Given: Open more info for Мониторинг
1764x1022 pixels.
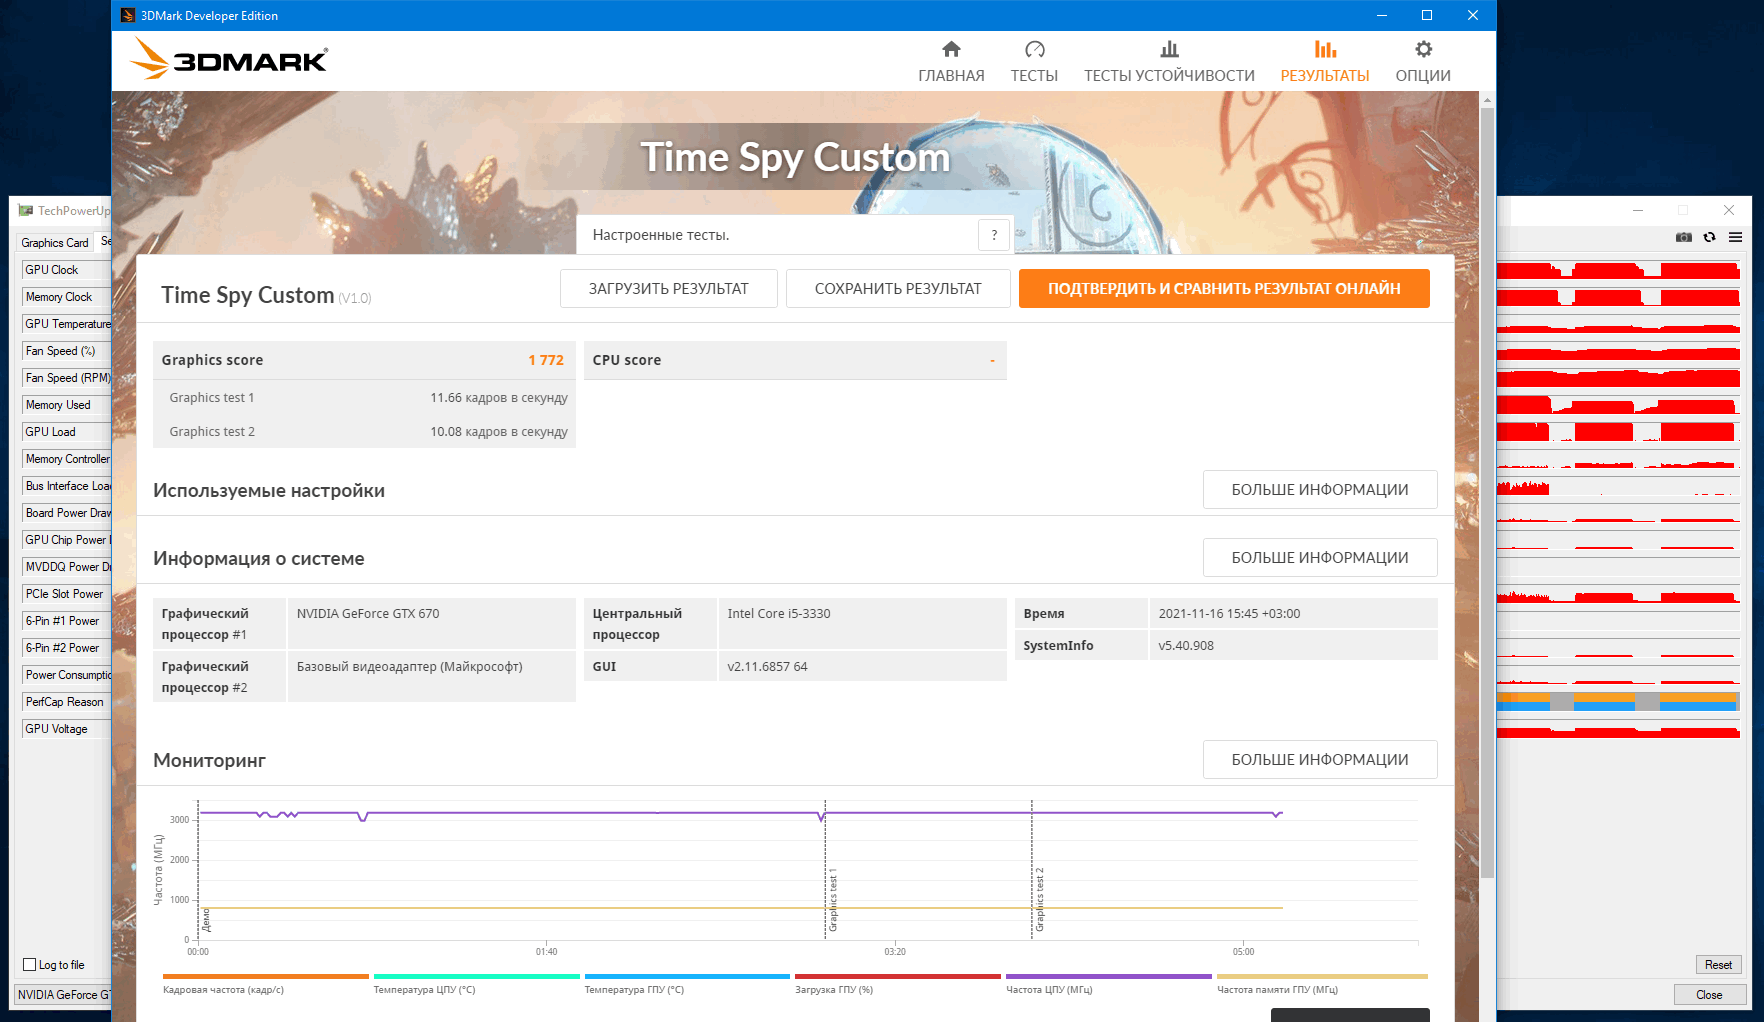Looking at the screenshot, I should 1320,760.
